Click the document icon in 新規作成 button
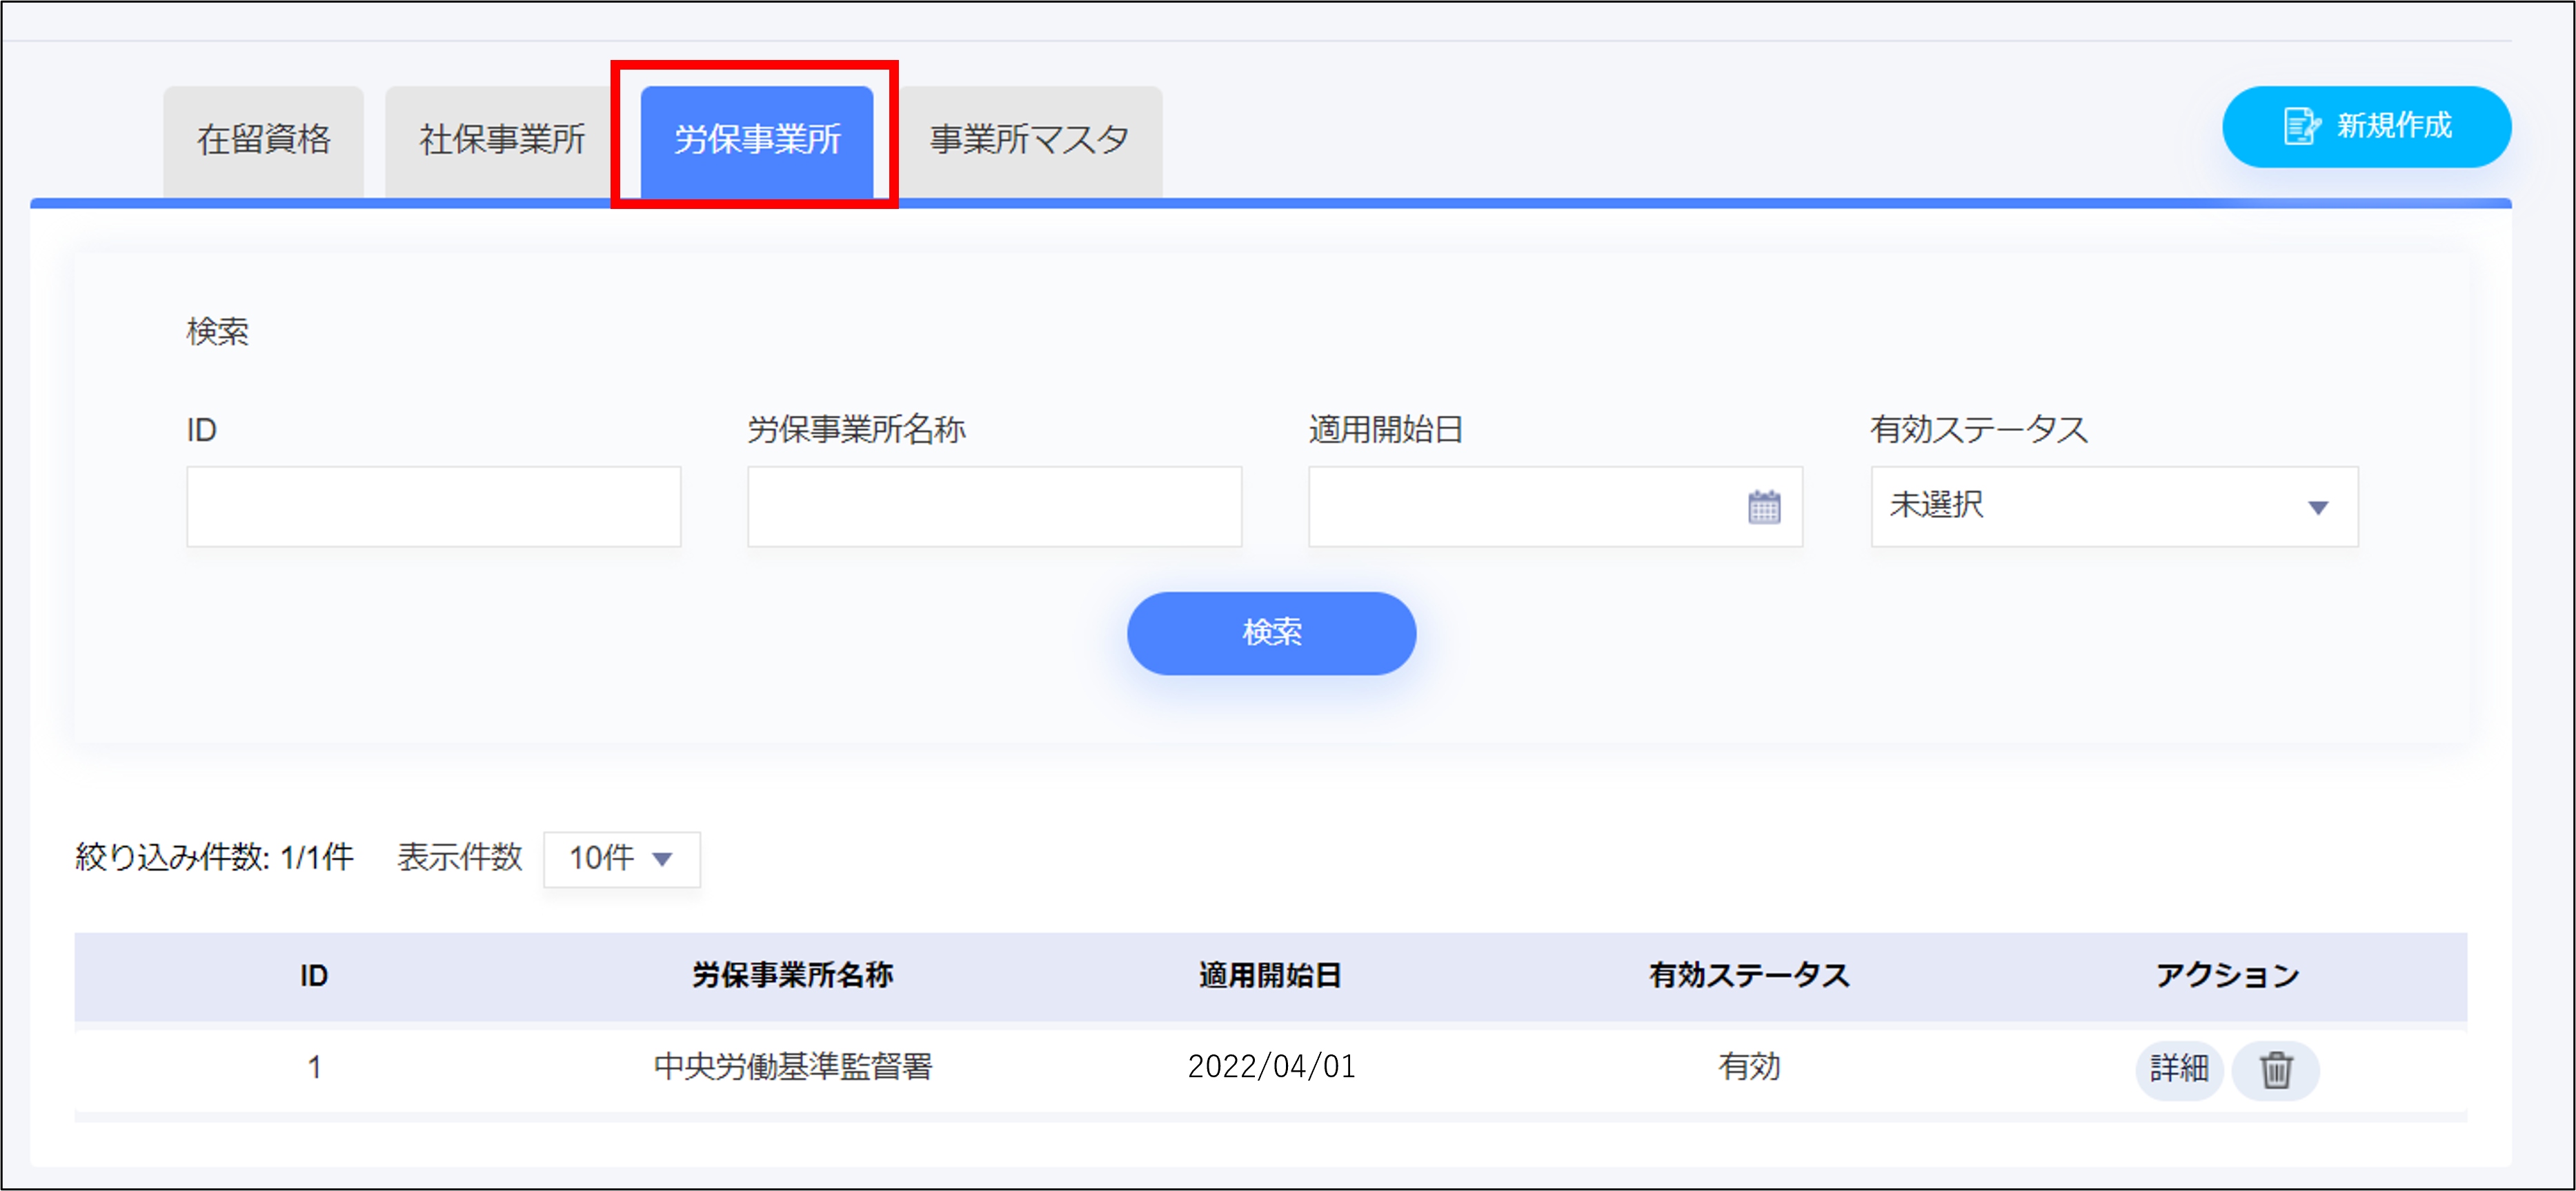Screen dimensions: 2576x1191 pyautogui.click(x=2301, y=127)
